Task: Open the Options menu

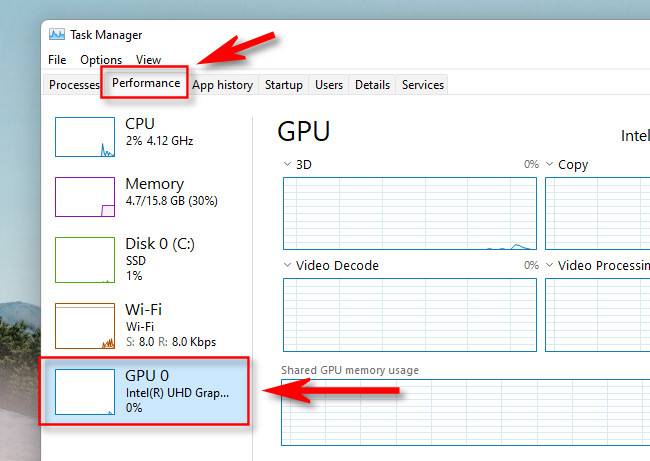Action: point(101,60)
